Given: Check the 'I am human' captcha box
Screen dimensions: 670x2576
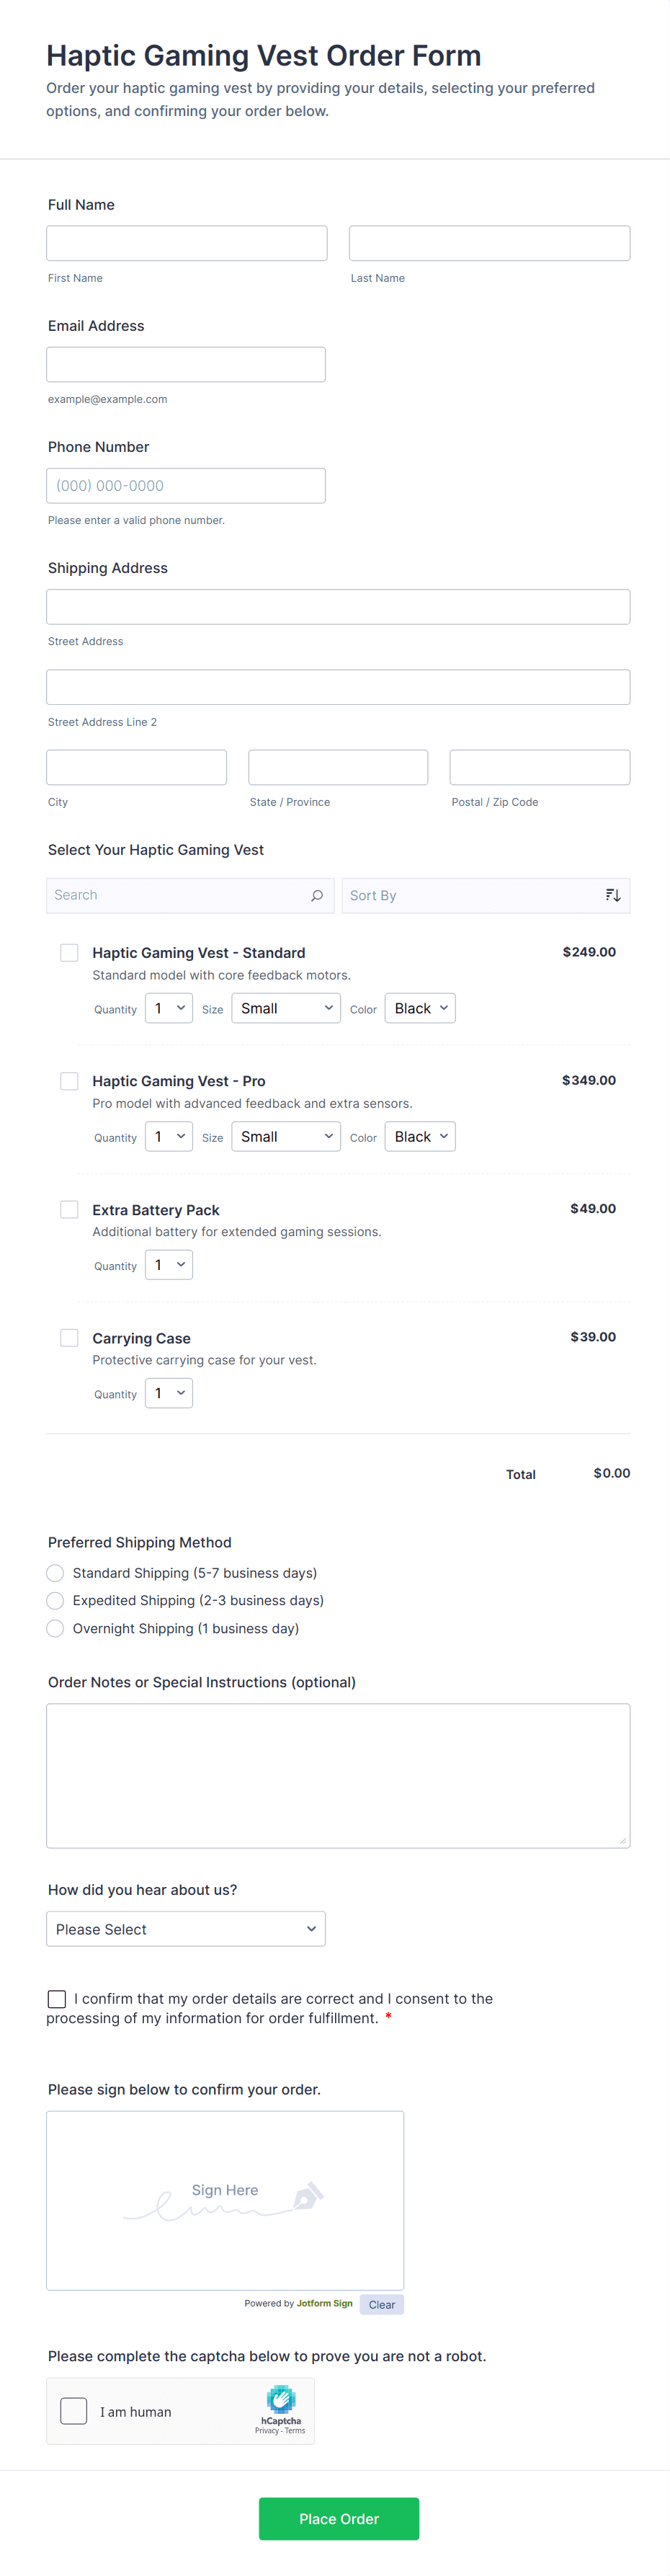Looking at the screenshot, I should tap(74, 2411).
